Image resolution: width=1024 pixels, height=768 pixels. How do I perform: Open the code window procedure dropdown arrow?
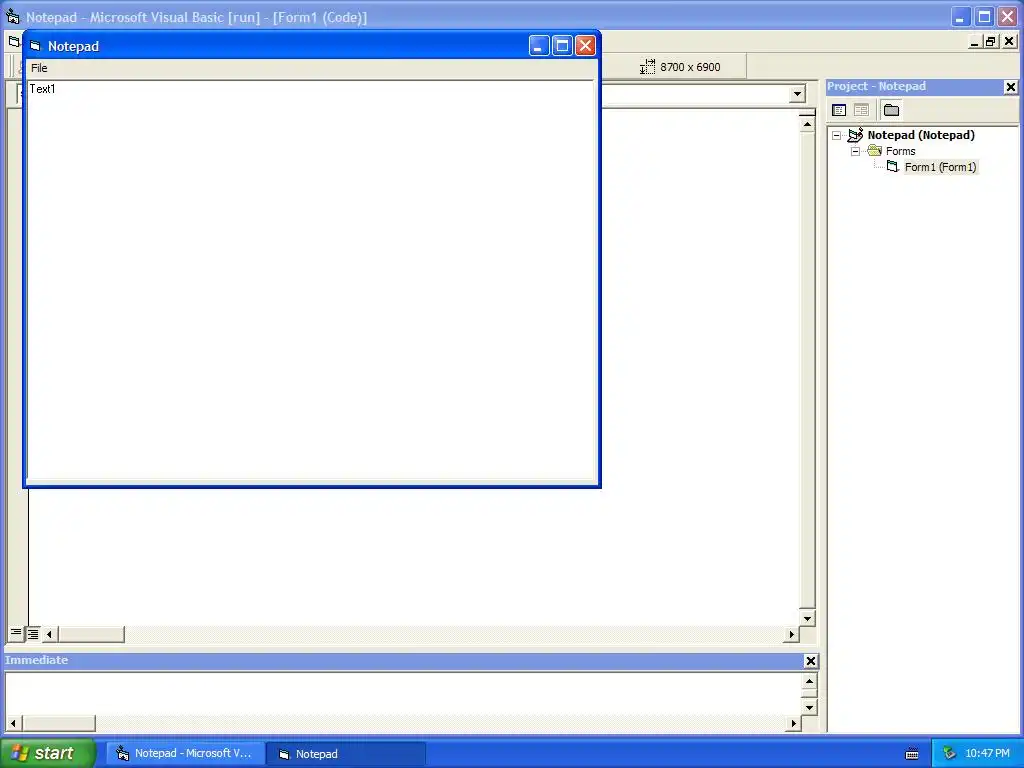[797, 95]
